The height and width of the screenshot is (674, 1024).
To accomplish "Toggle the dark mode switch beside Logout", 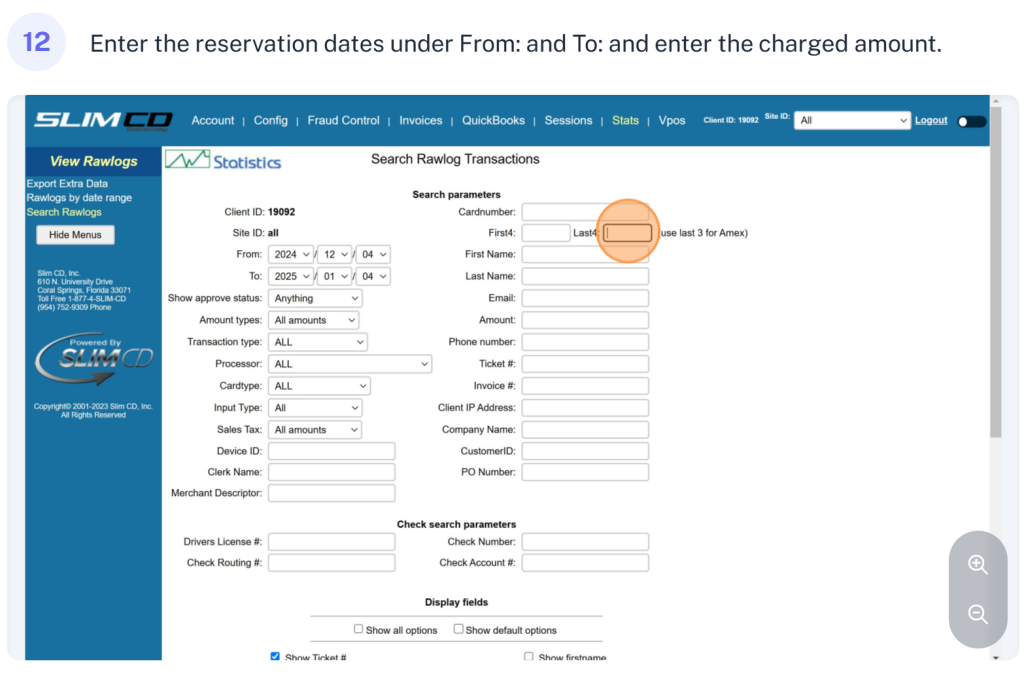I will (x=970, y=121).
